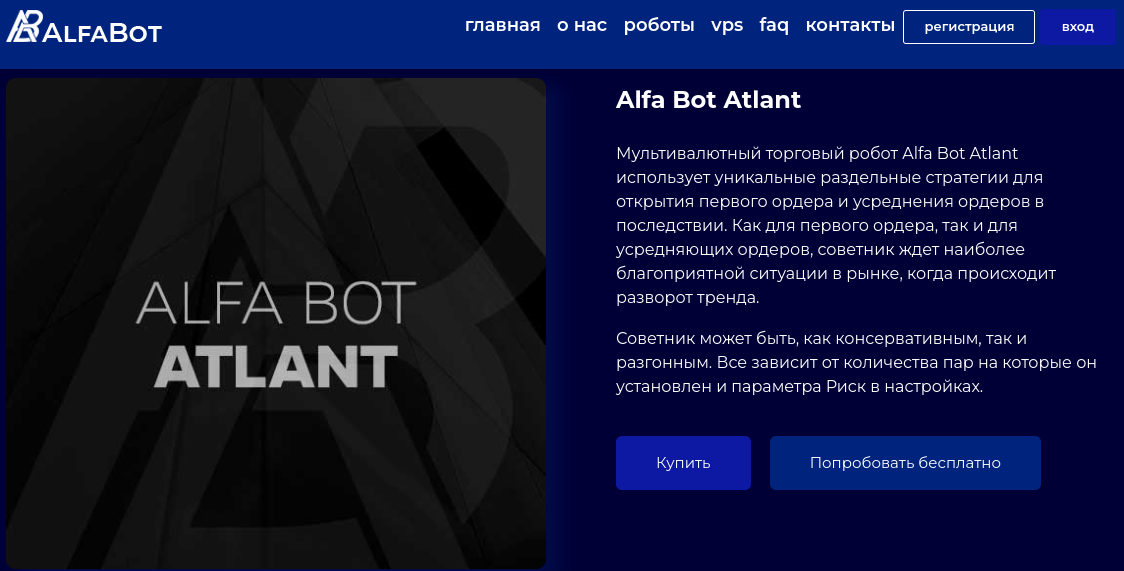Click the ALFA BOT text in banner image
Viewport: 1124px width, 571px height.
click(x=276, y=303)
